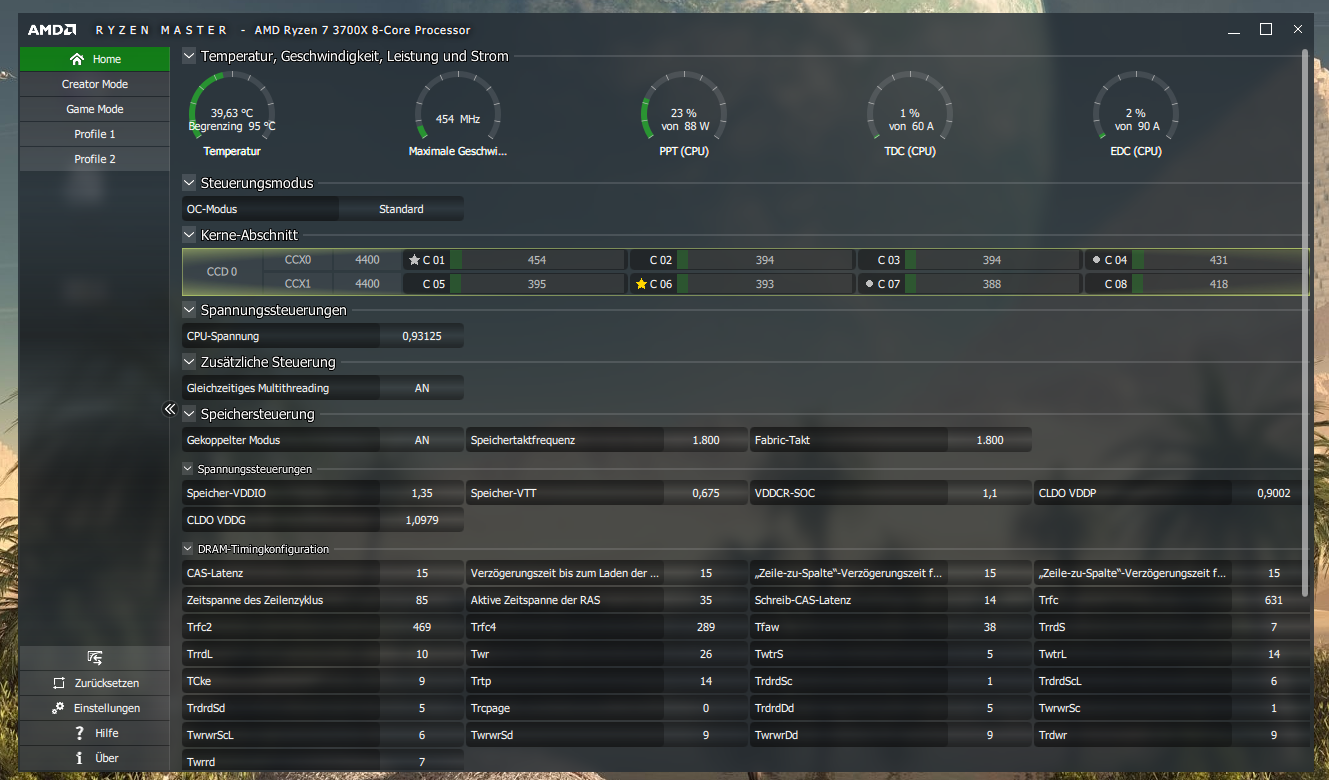This screenshot has width=1329, height=780.
Task: Click CCX1 4400 value
Action: [x=367, y=284]
